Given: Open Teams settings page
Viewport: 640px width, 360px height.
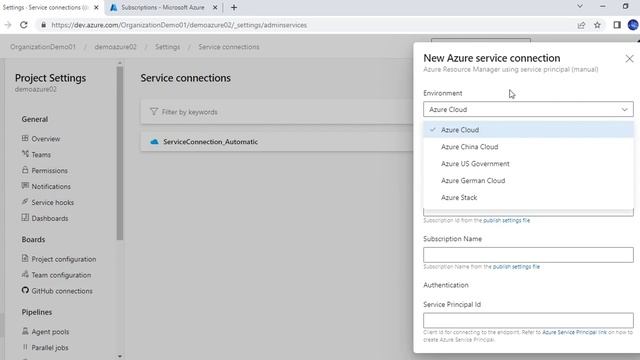Looking at the screenshot, I should point(41,155).
